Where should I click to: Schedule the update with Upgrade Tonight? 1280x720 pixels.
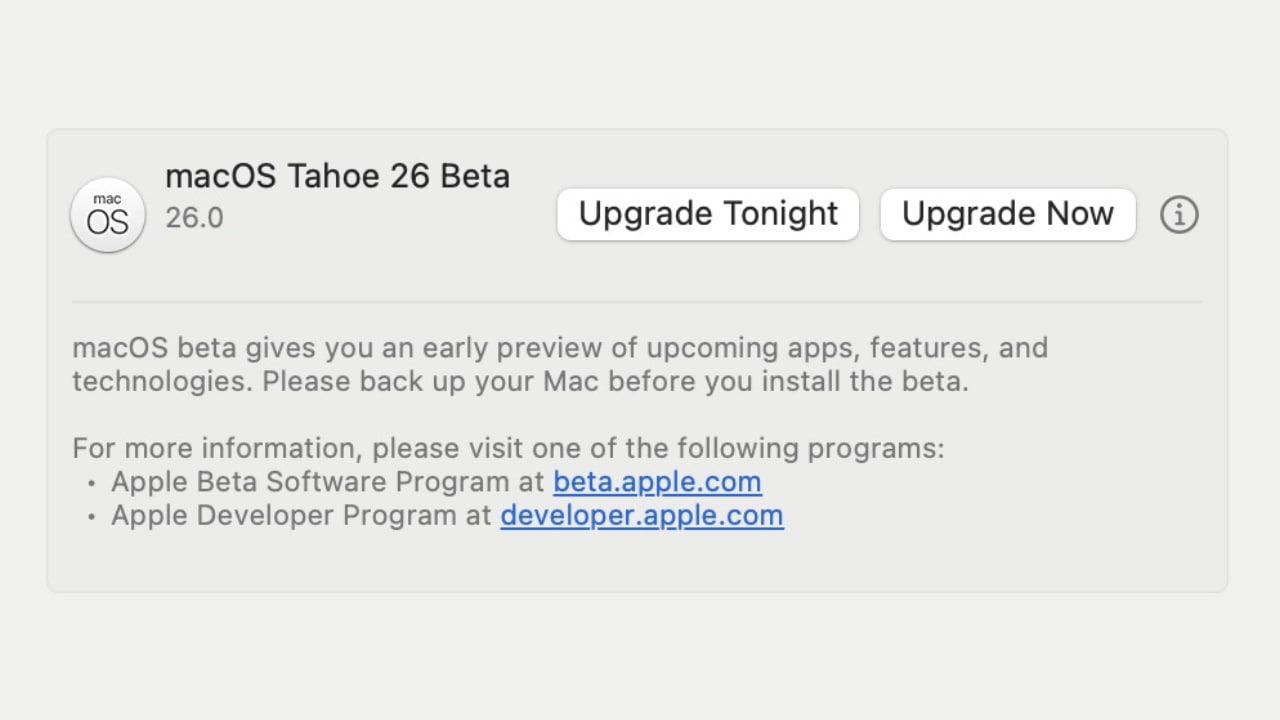click(x=707, y=214)
